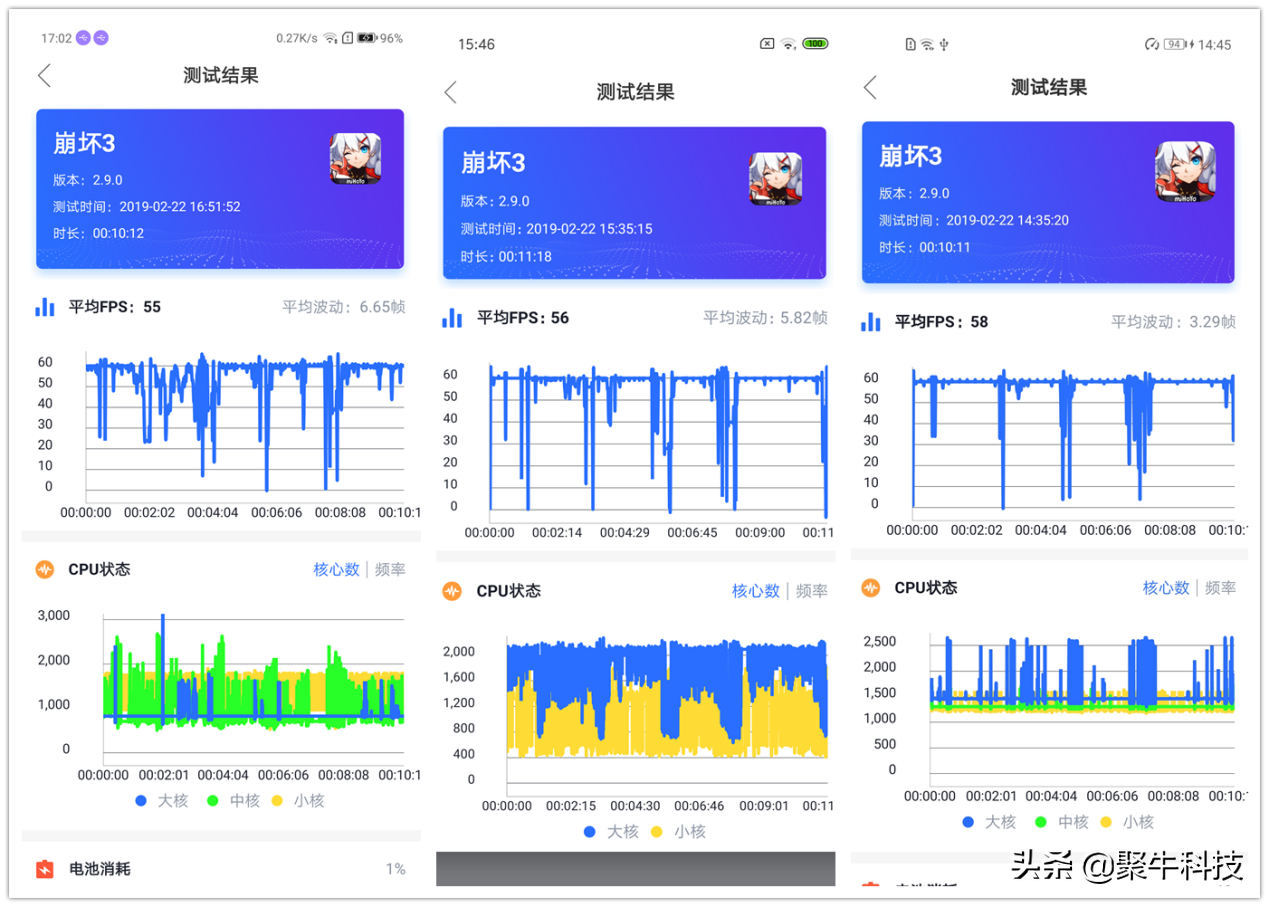Click 平均FPS: 55 label
The width and height of the screenshot is (1269, 907).
tap(114, 307)
